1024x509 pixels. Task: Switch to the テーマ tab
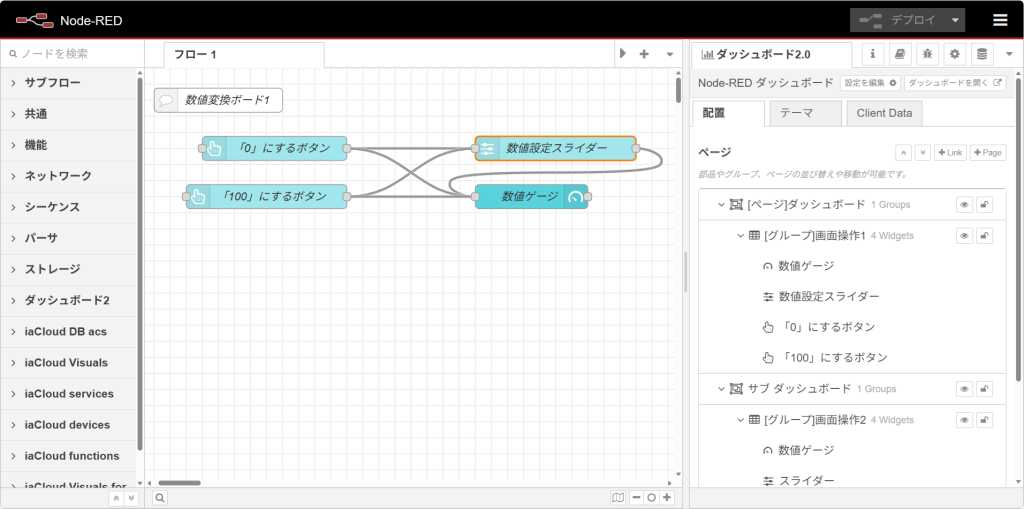coord(804,113)
